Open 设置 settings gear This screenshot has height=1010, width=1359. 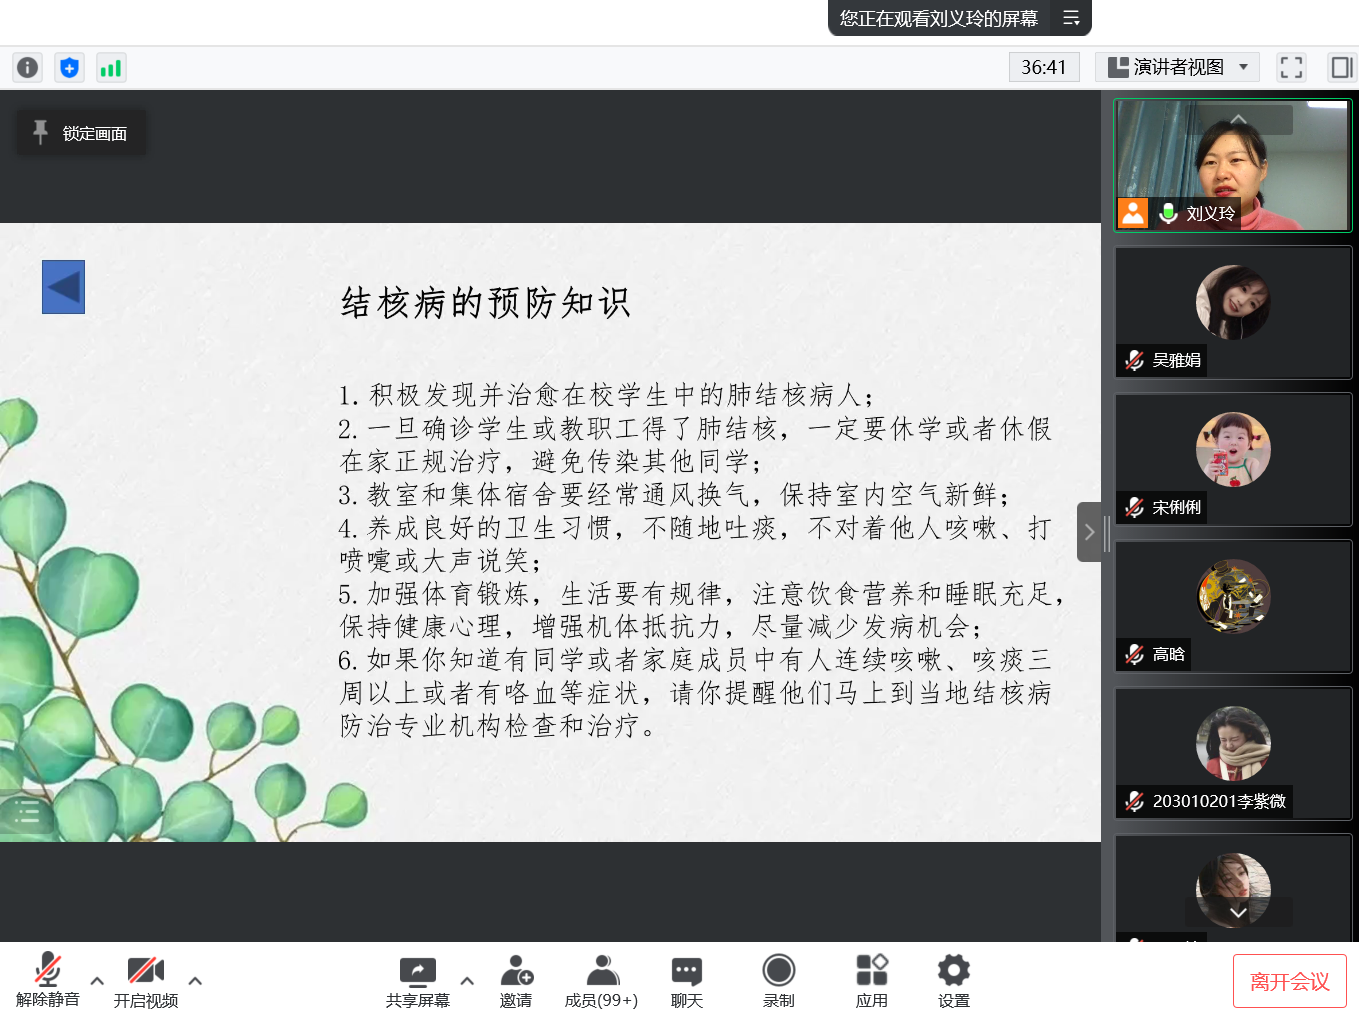tap(953, 980)
